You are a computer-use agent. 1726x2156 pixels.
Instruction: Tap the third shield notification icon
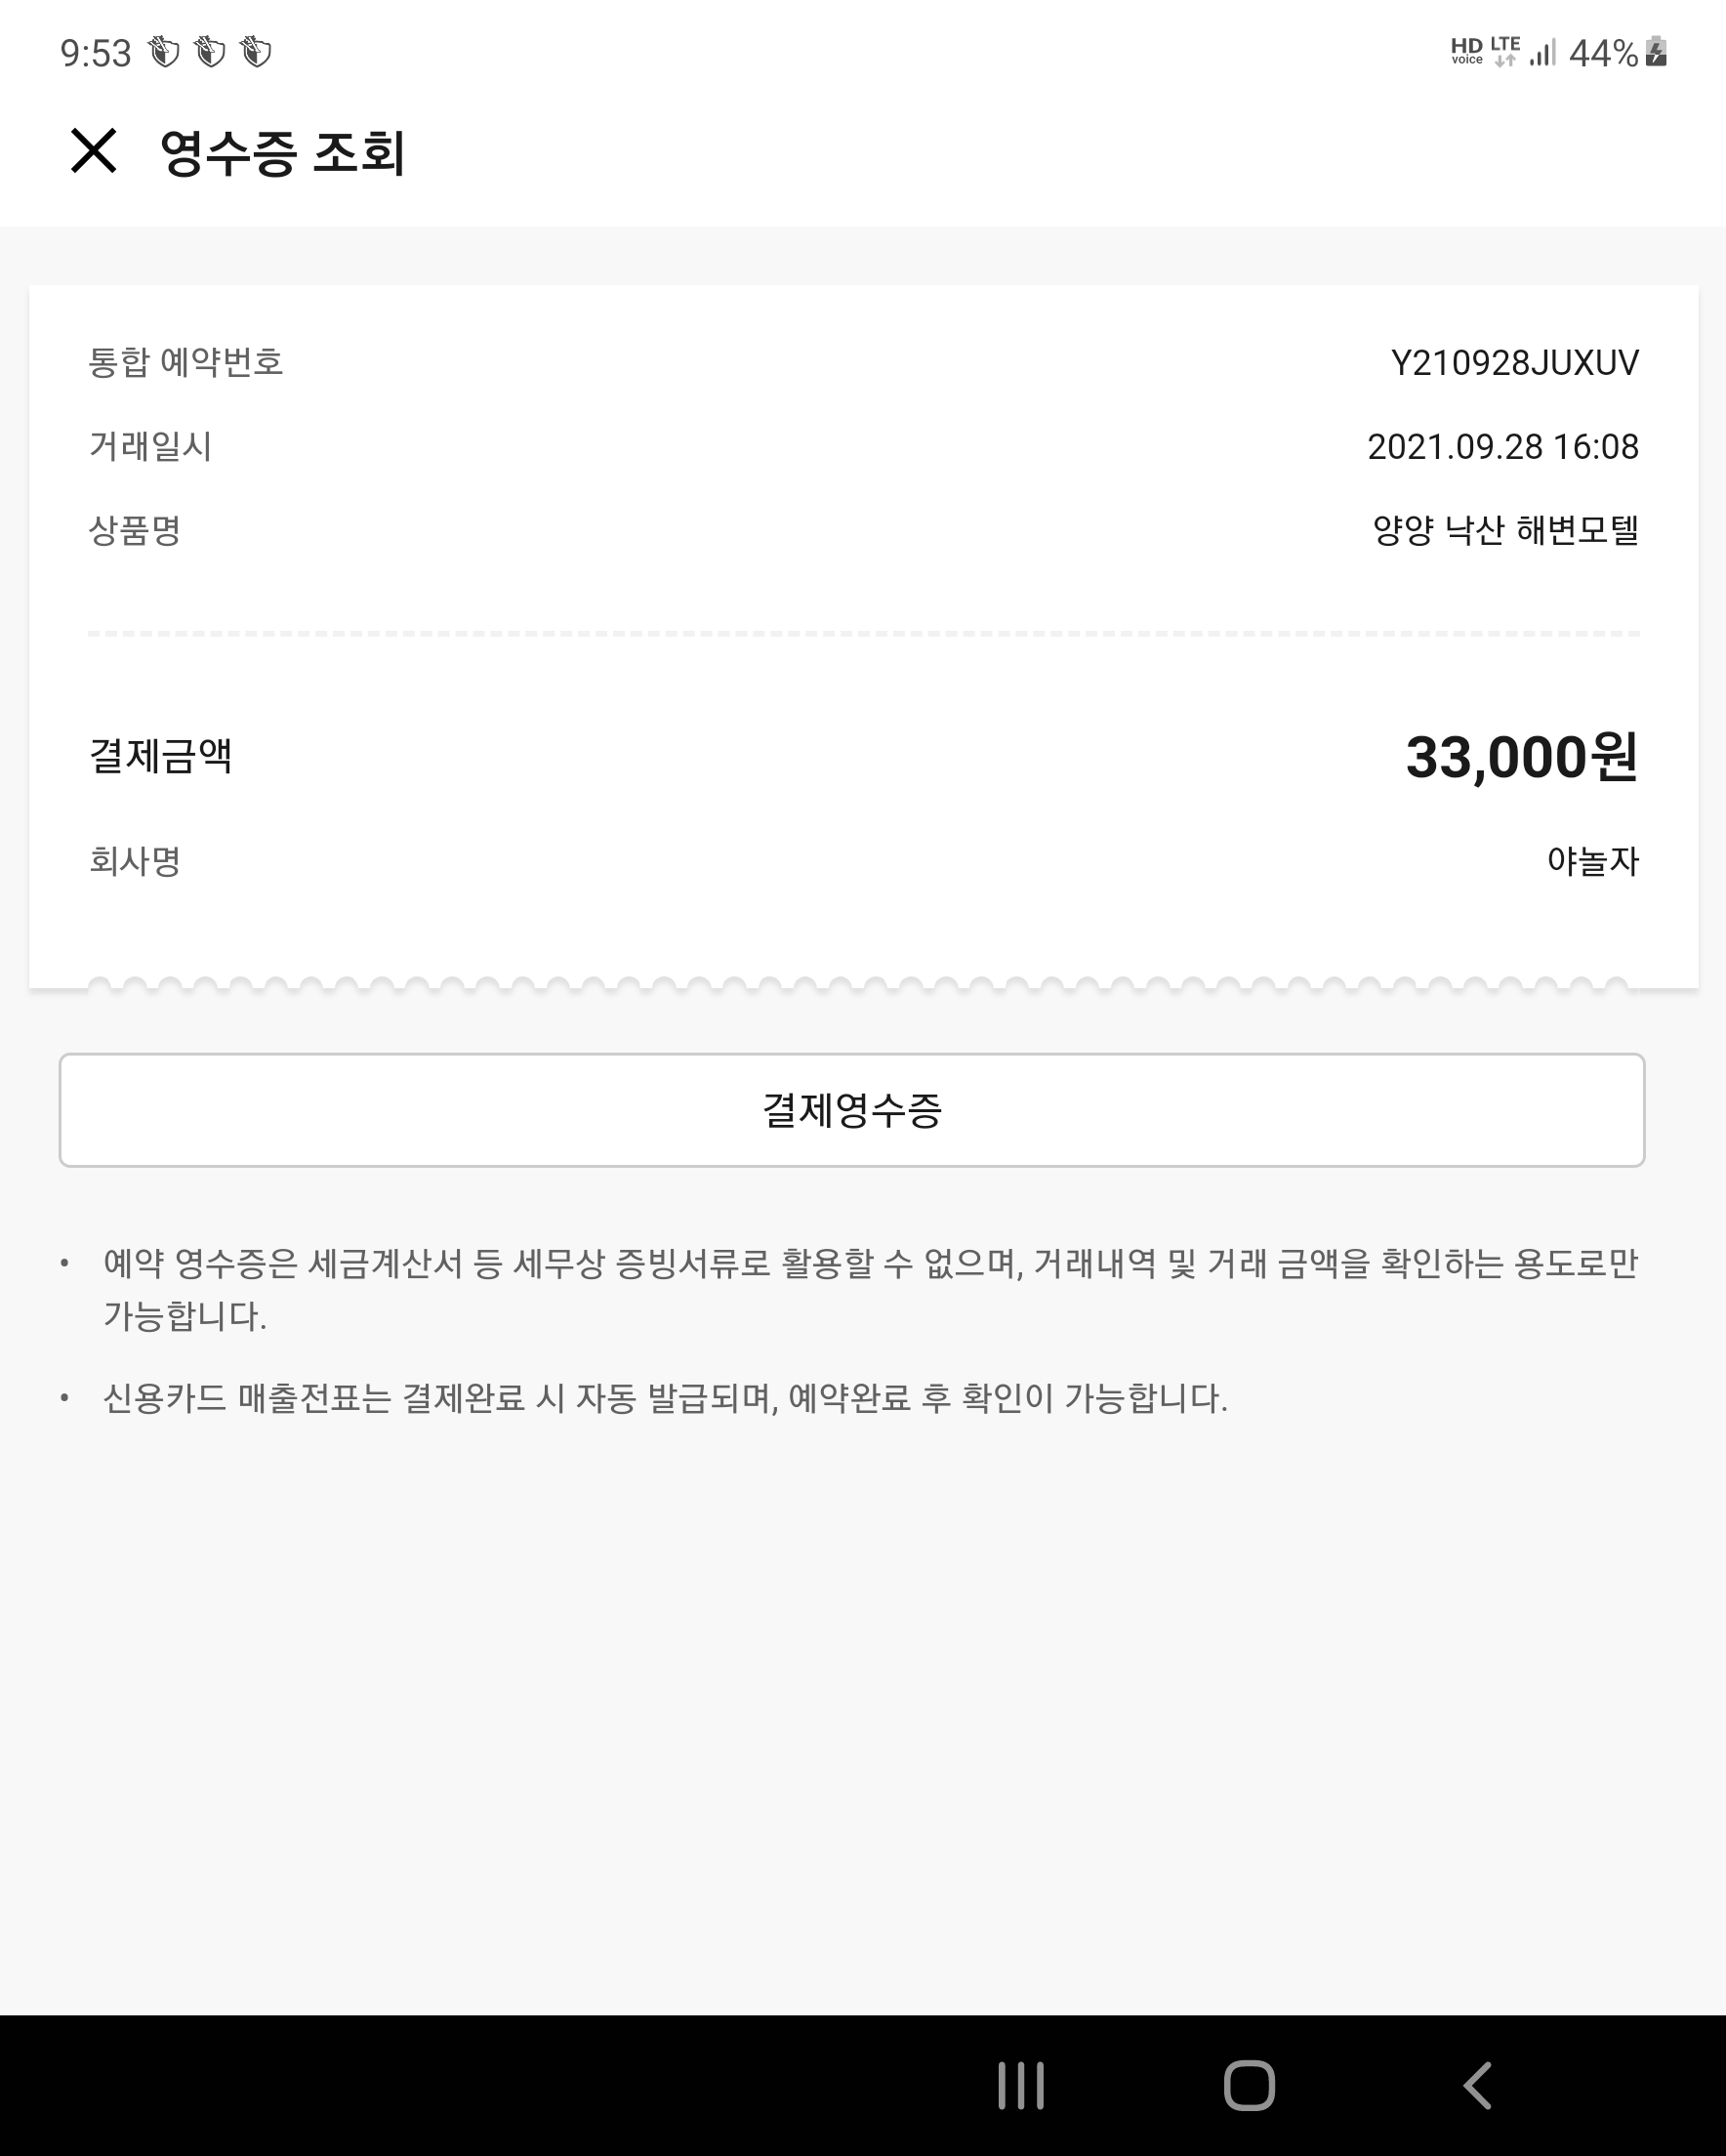pyautogui.click(x=256, y=52)
